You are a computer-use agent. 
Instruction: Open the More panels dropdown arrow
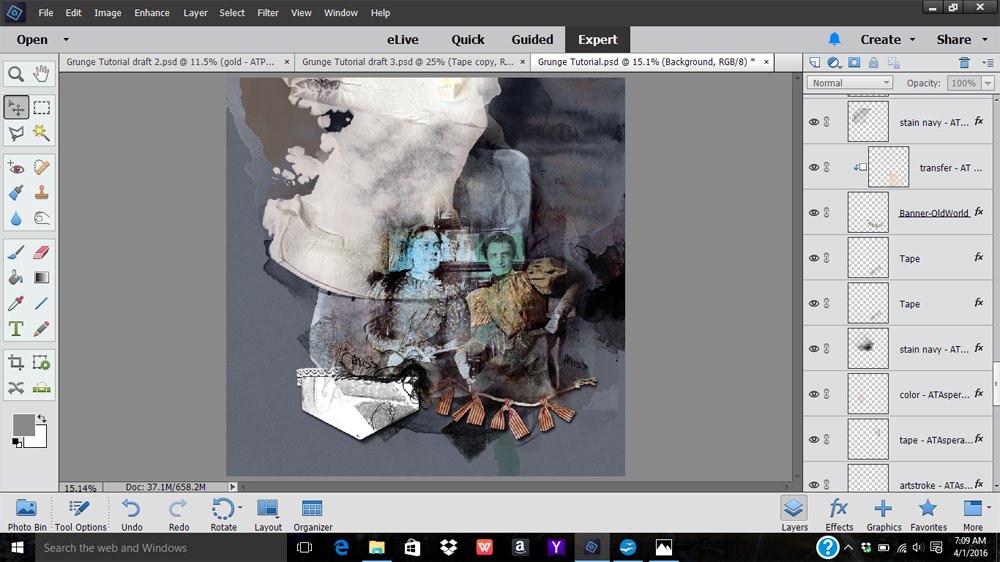[x=988, y=508]
